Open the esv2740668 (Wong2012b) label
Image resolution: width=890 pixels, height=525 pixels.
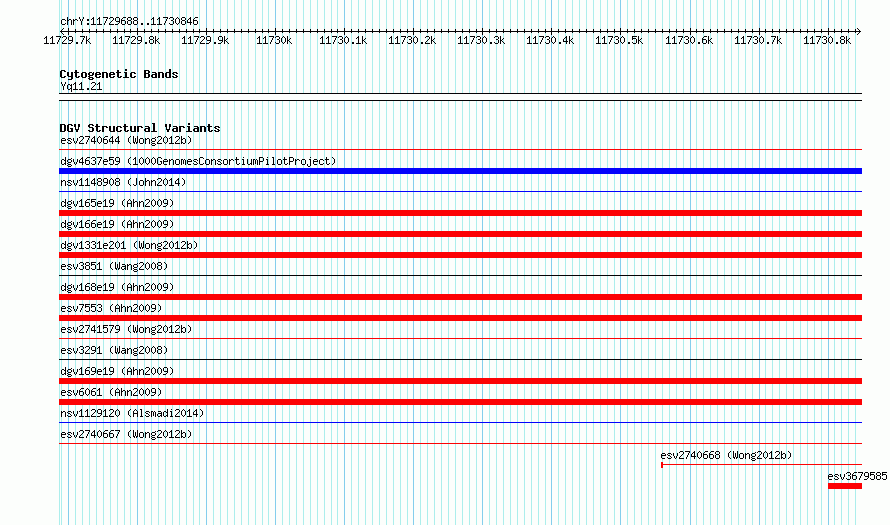(727, 455)
